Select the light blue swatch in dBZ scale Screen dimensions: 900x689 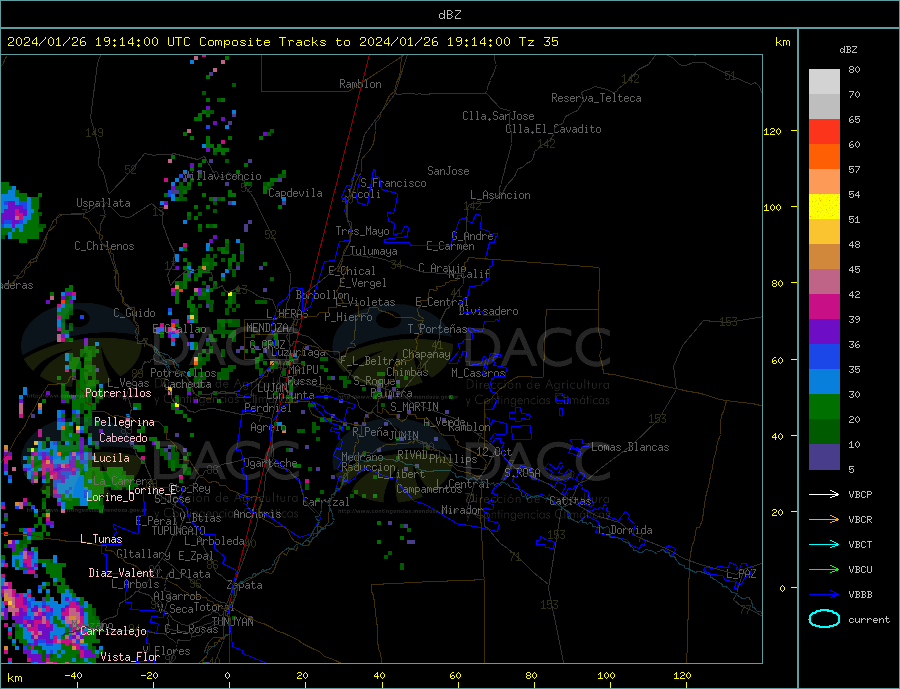(x=824, y=382)
